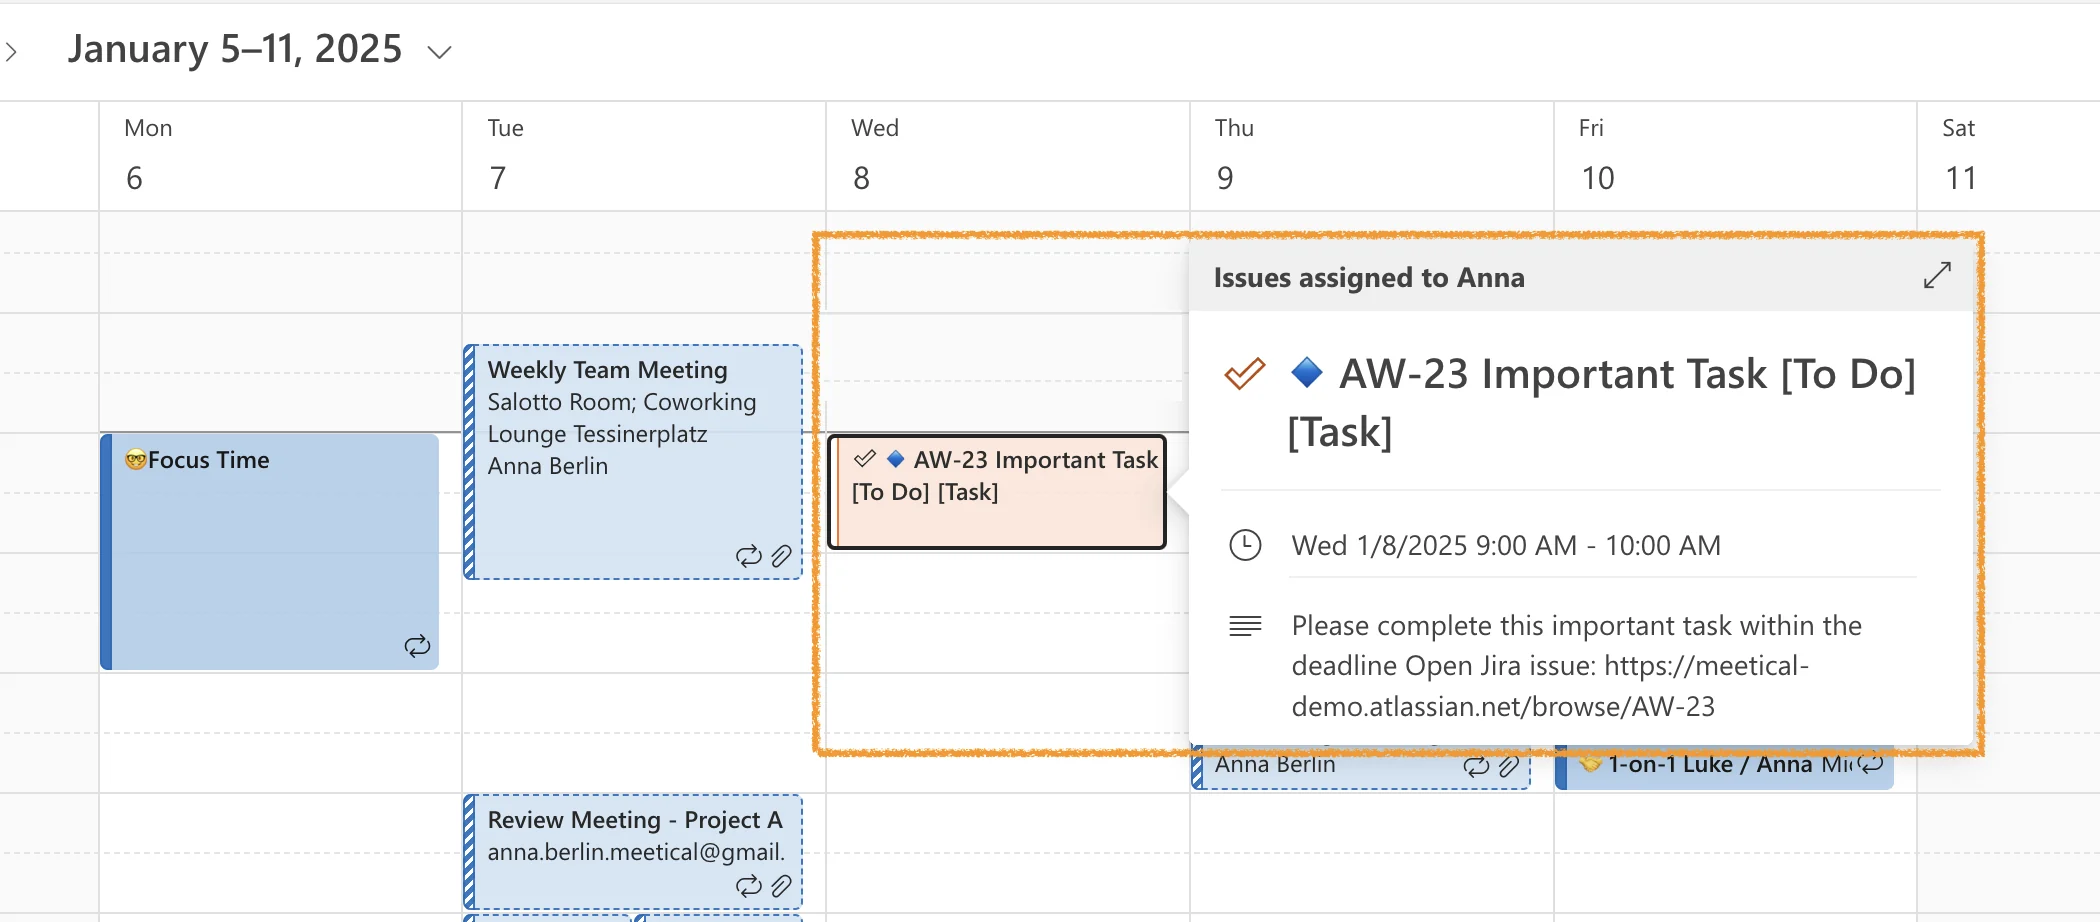Open the January 5–11 date range dropdown
Viewport: 2100px width, 922px height.
(440, 52)
